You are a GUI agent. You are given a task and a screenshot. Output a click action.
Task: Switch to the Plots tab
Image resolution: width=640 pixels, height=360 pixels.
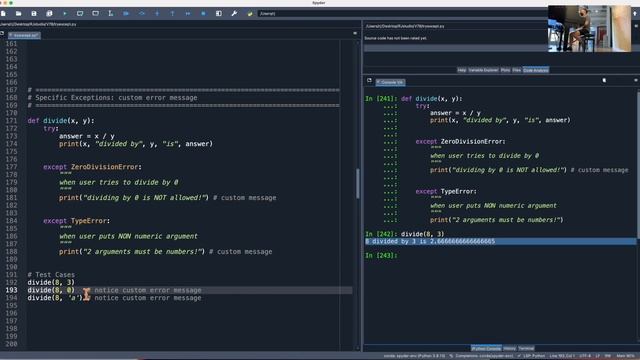coord(505,70)
